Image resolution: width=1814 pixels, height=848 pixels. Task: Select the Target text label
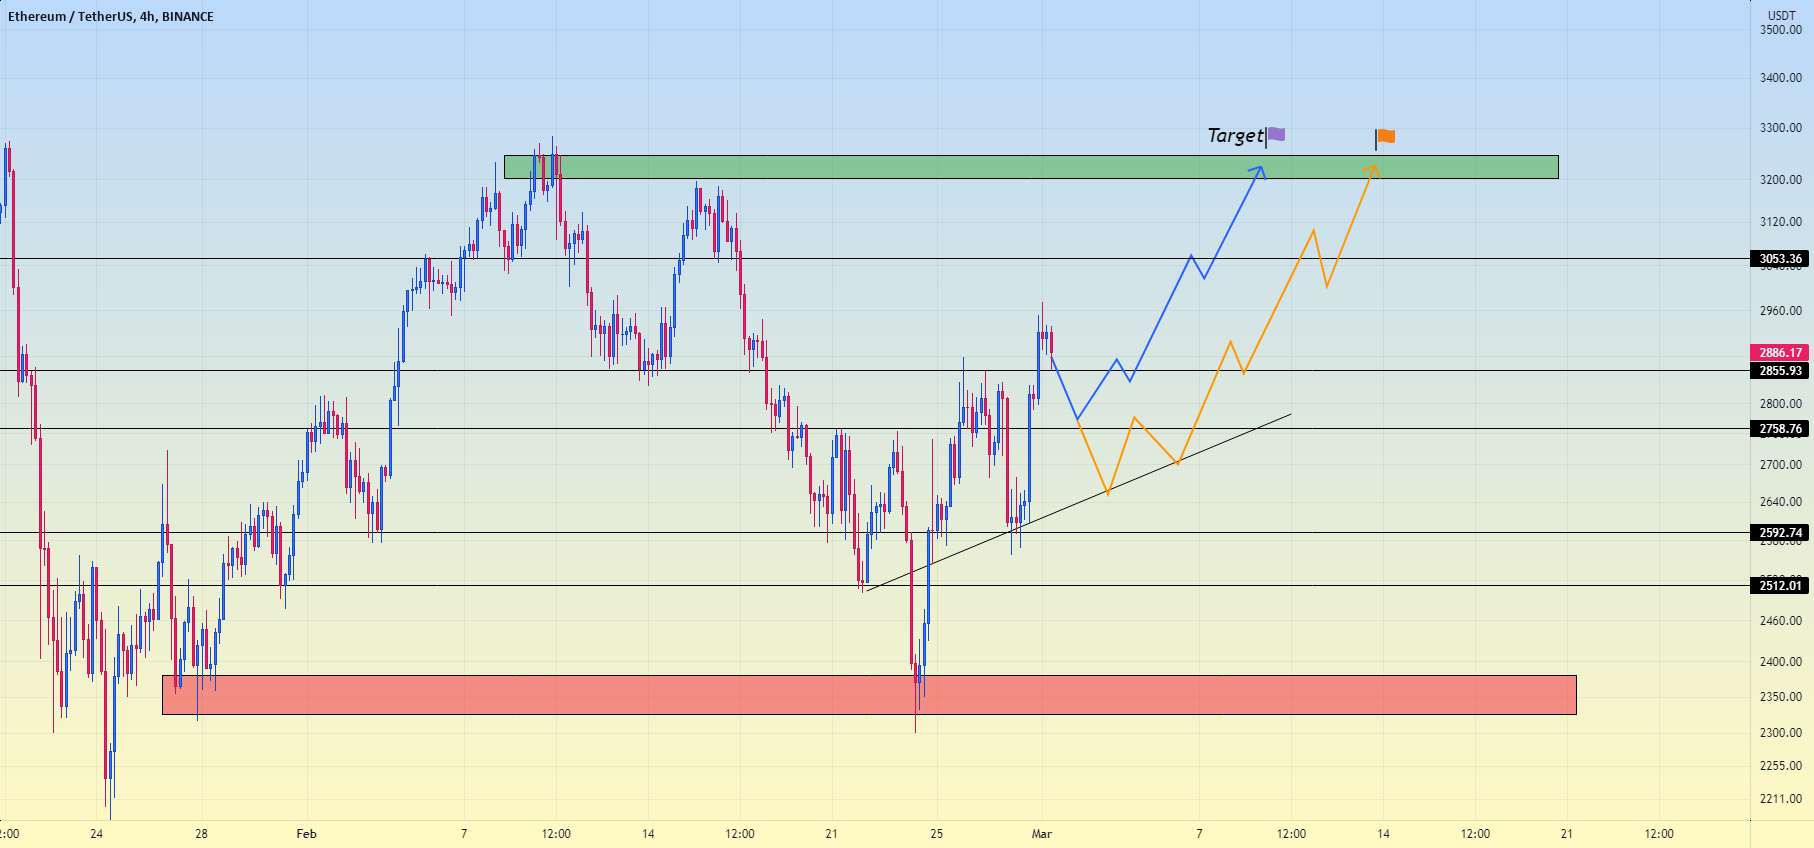[x=1235, y=135]
